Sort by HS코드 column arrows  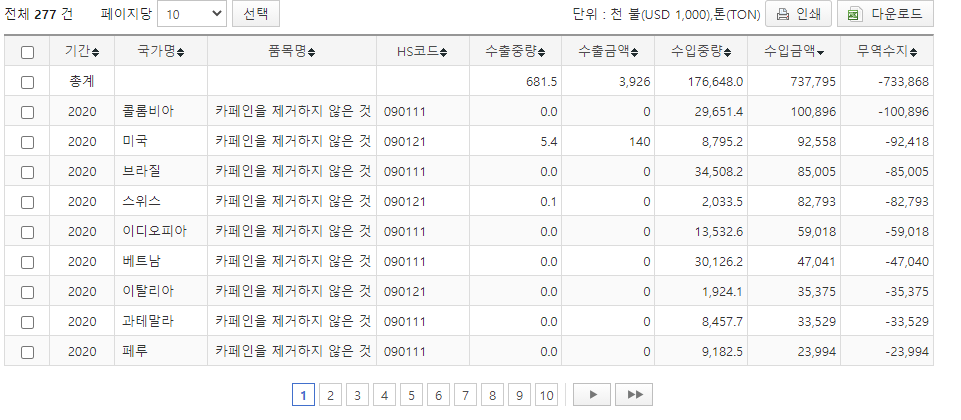pos(443,52)
